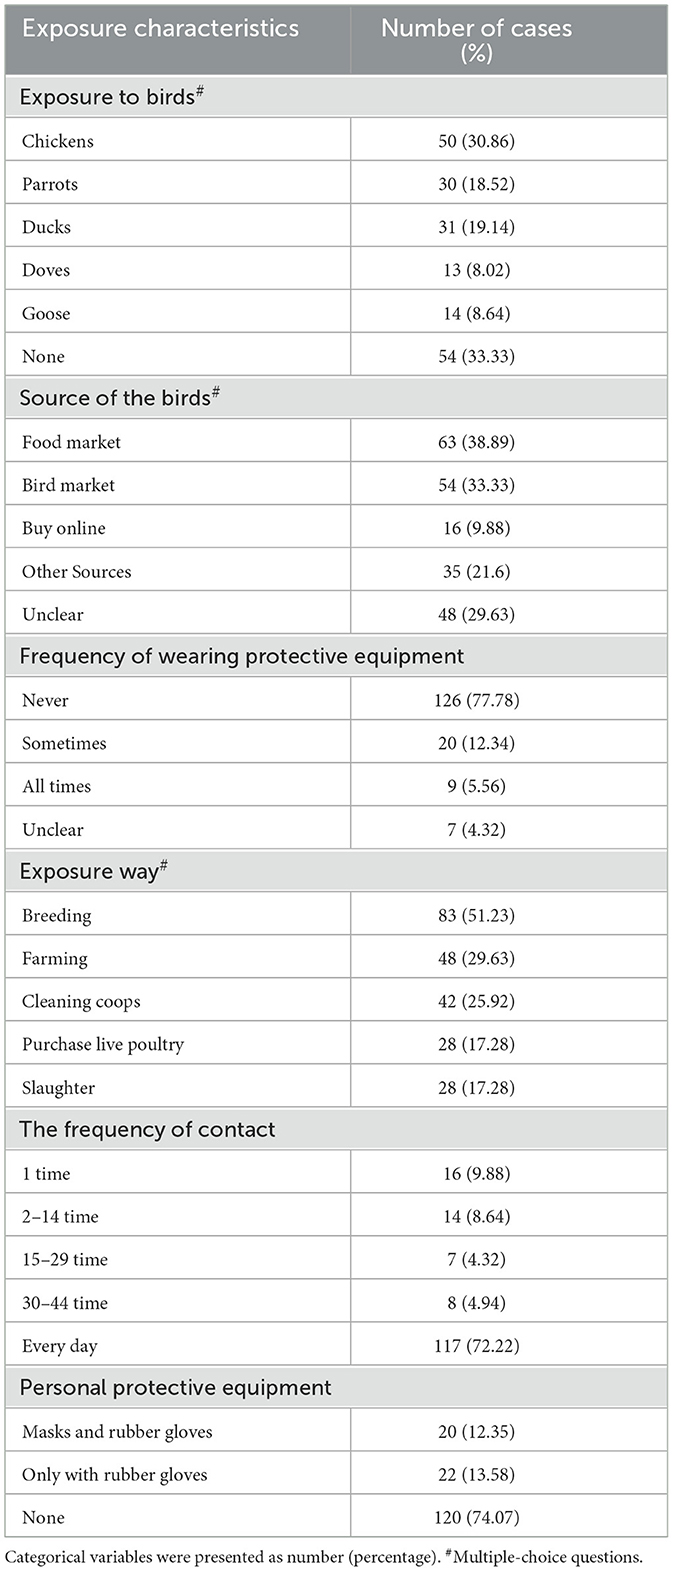Screen dimensions: 673x1571
Task: Select the Every day value 117 (72.22)
Action: pyautogui.click(x=476, y=1346)
